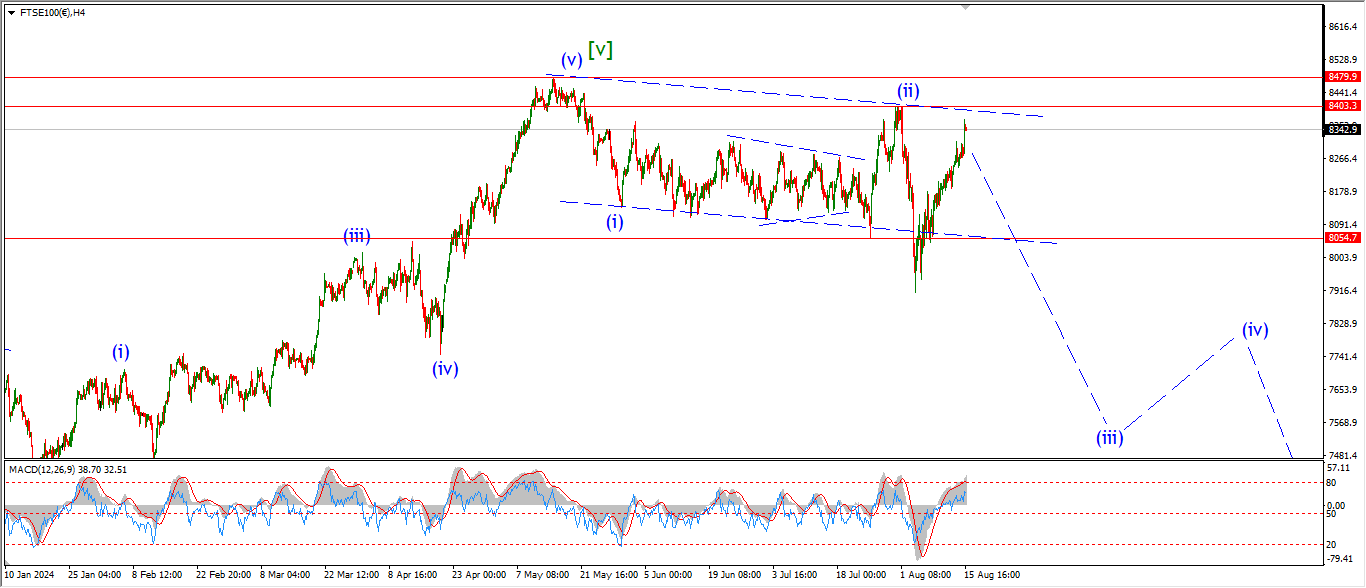
Task: Click the red 8479.9 price label
Action: [x=1343, y=77]
